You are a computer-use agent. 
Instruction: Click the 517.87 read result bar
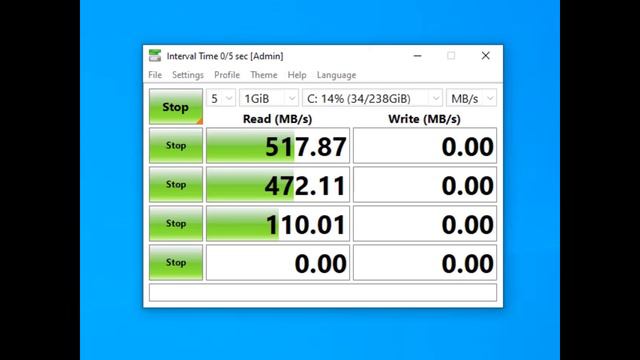point(278,146)
